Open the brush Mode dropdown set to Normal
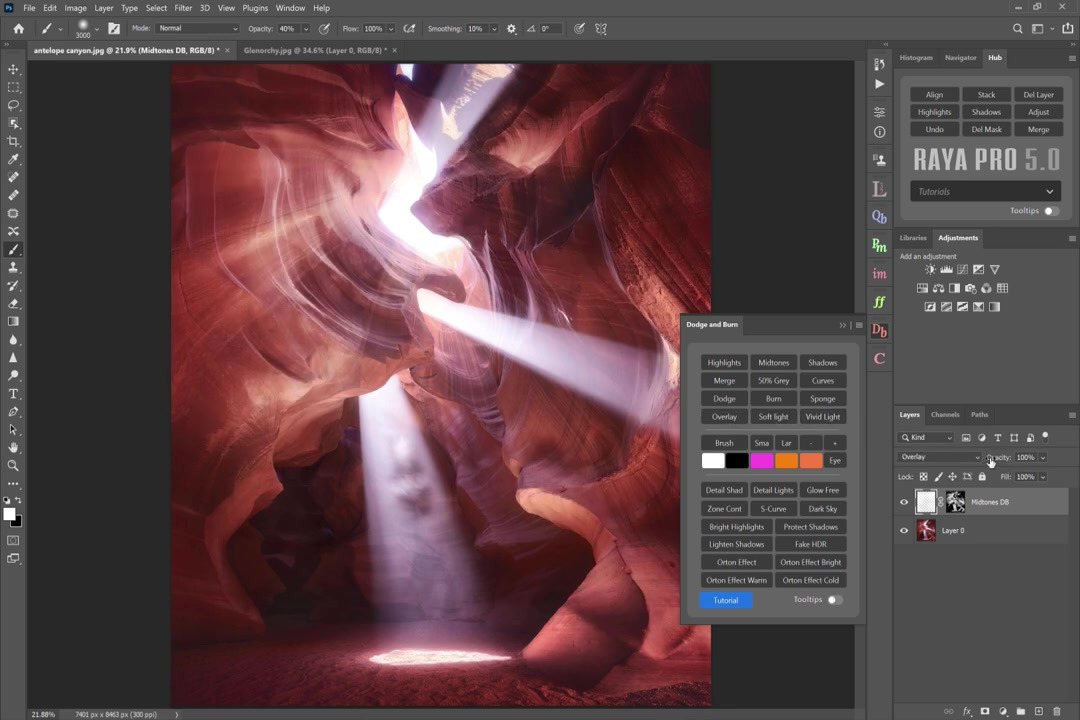 198,29
